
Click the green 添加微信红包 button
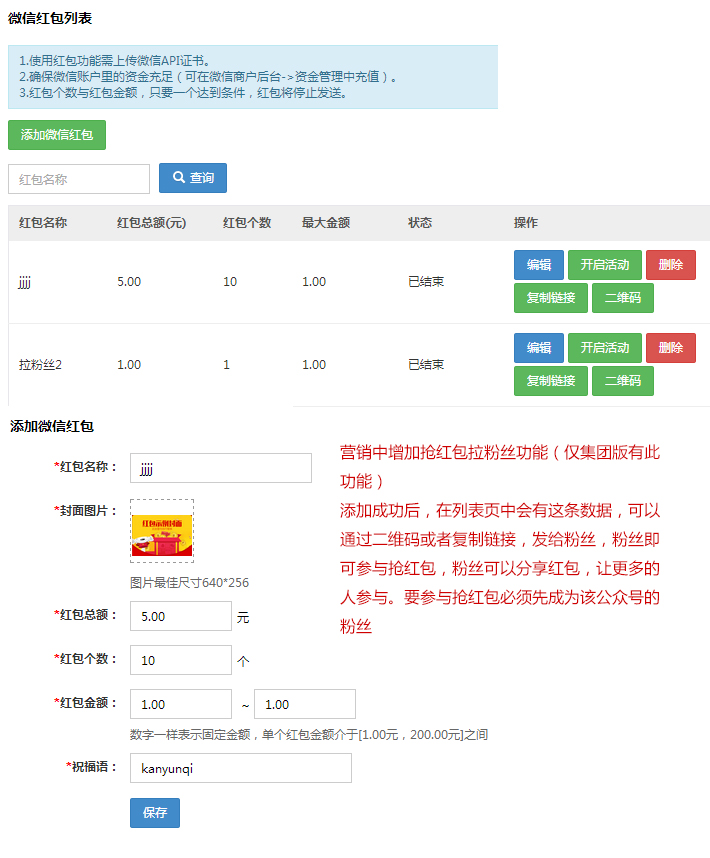(x=57, y=135)
